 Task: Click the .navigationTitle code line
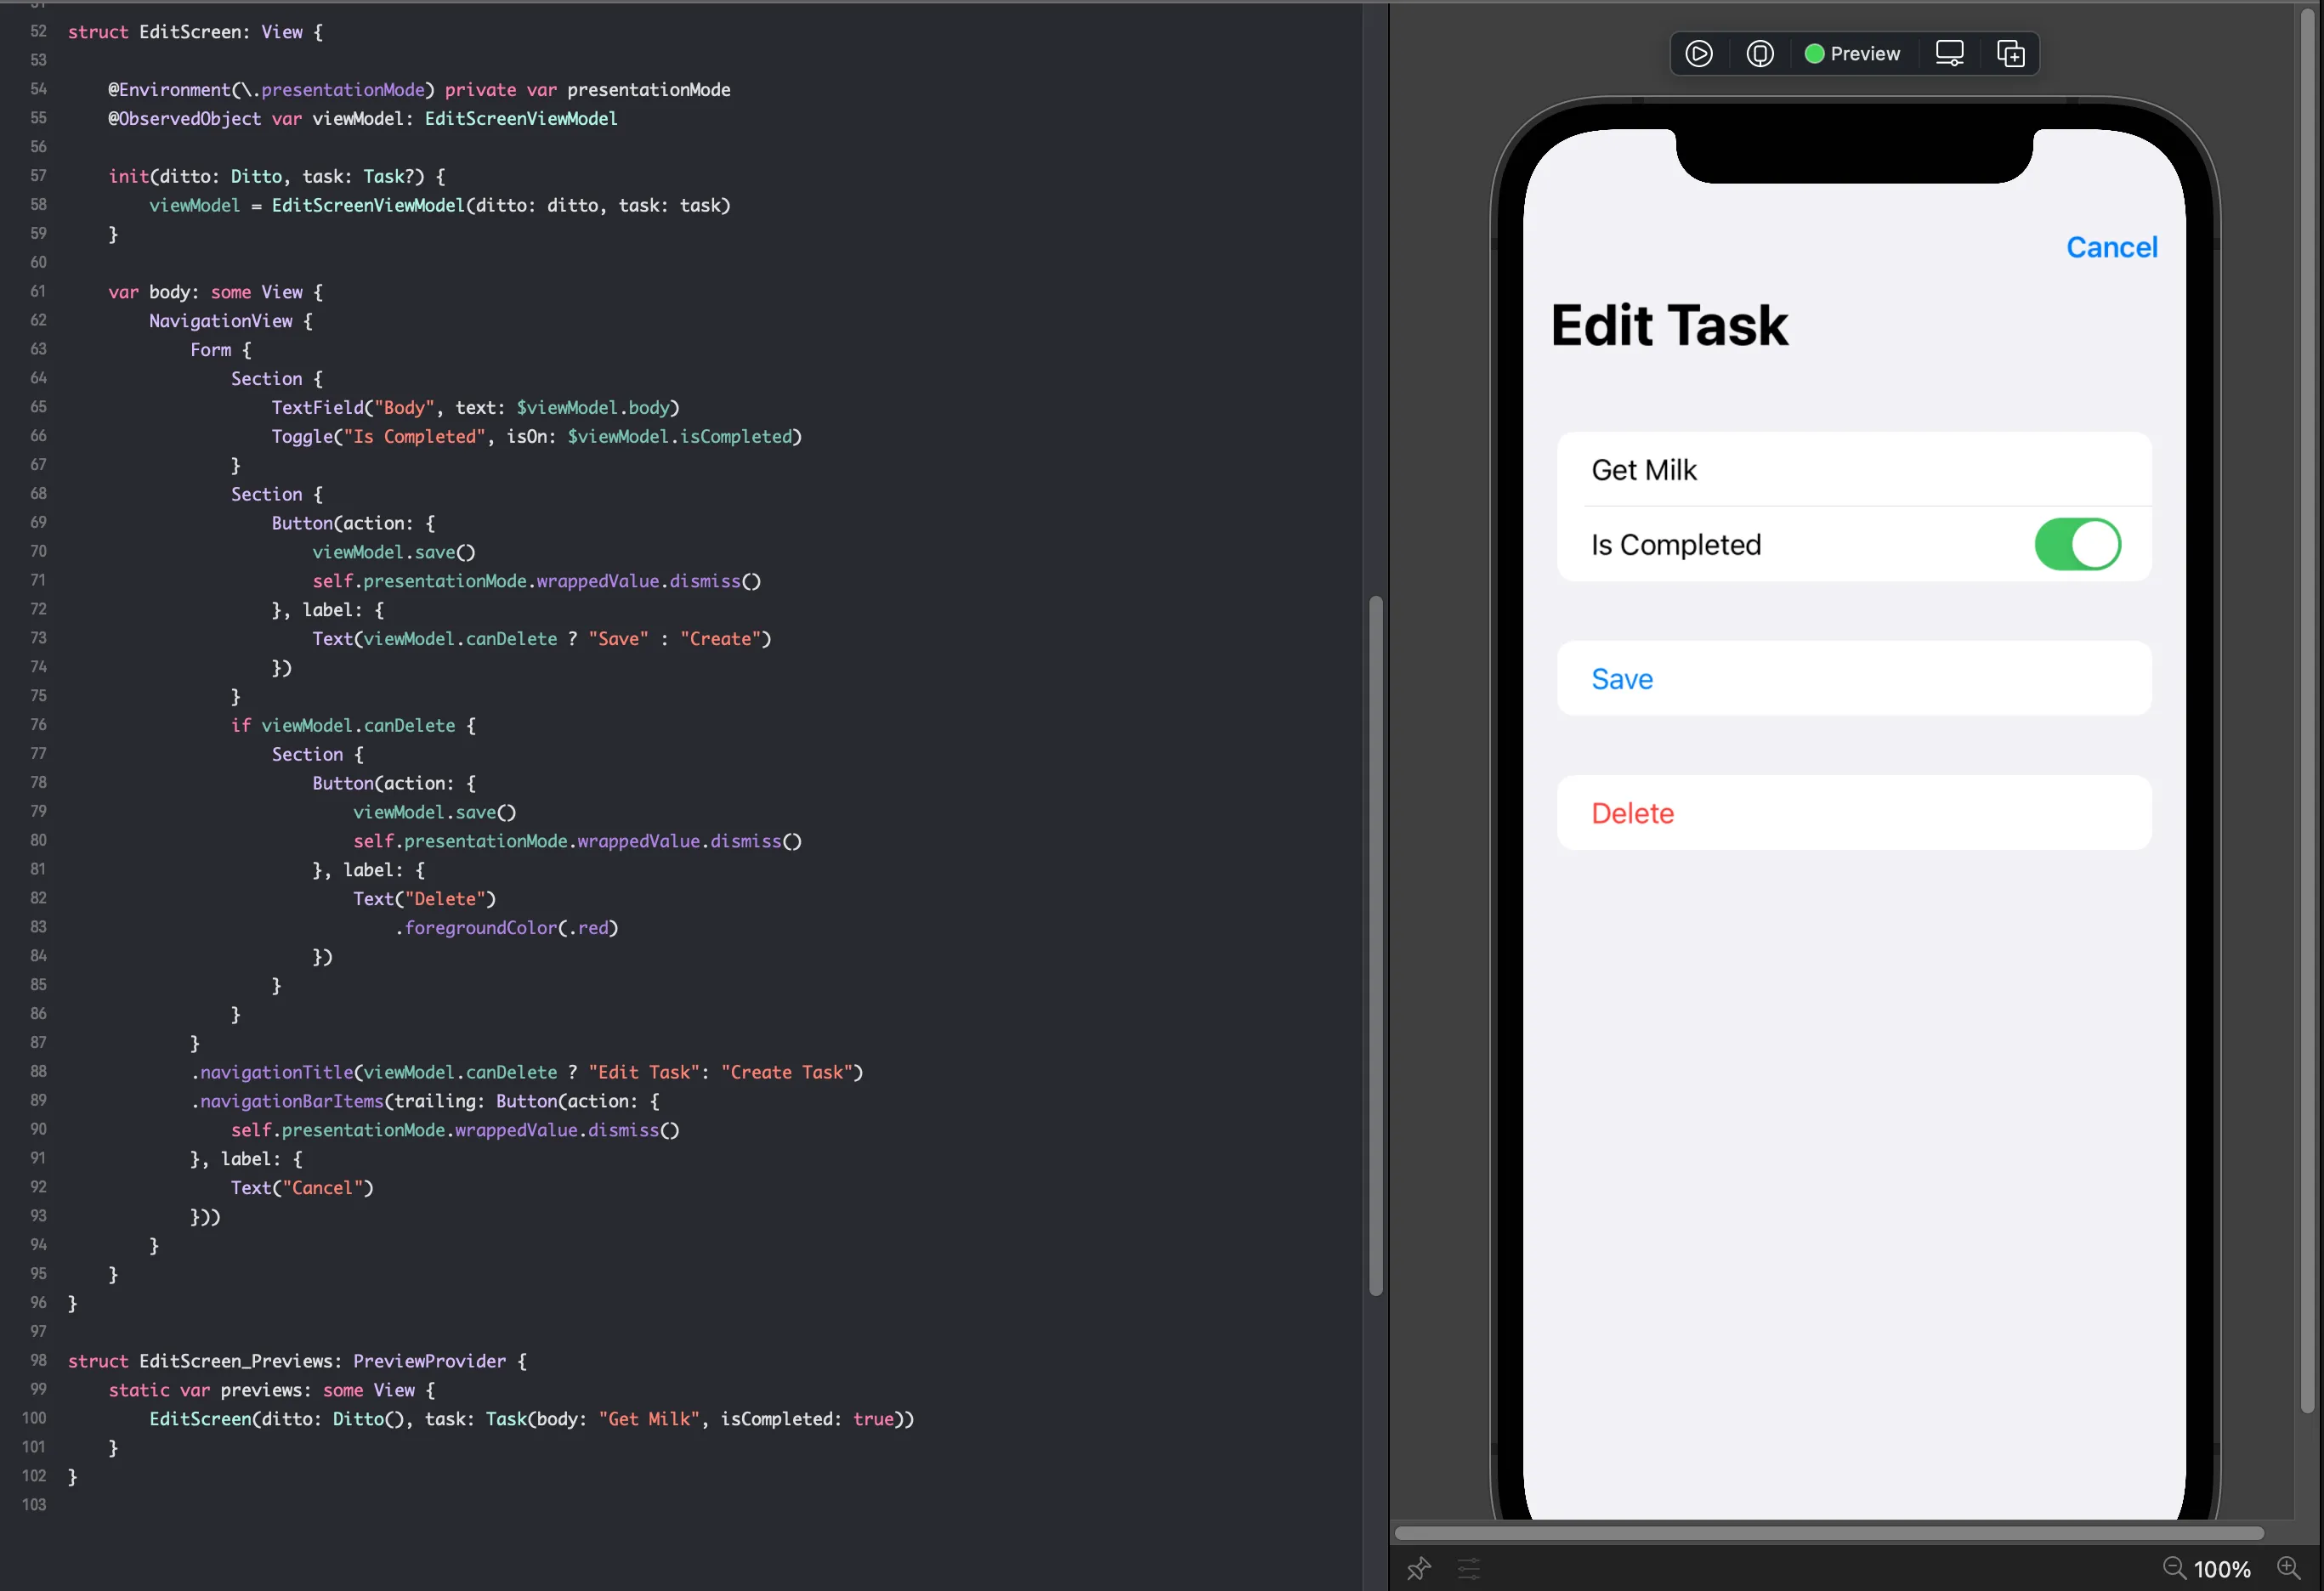526,1072
